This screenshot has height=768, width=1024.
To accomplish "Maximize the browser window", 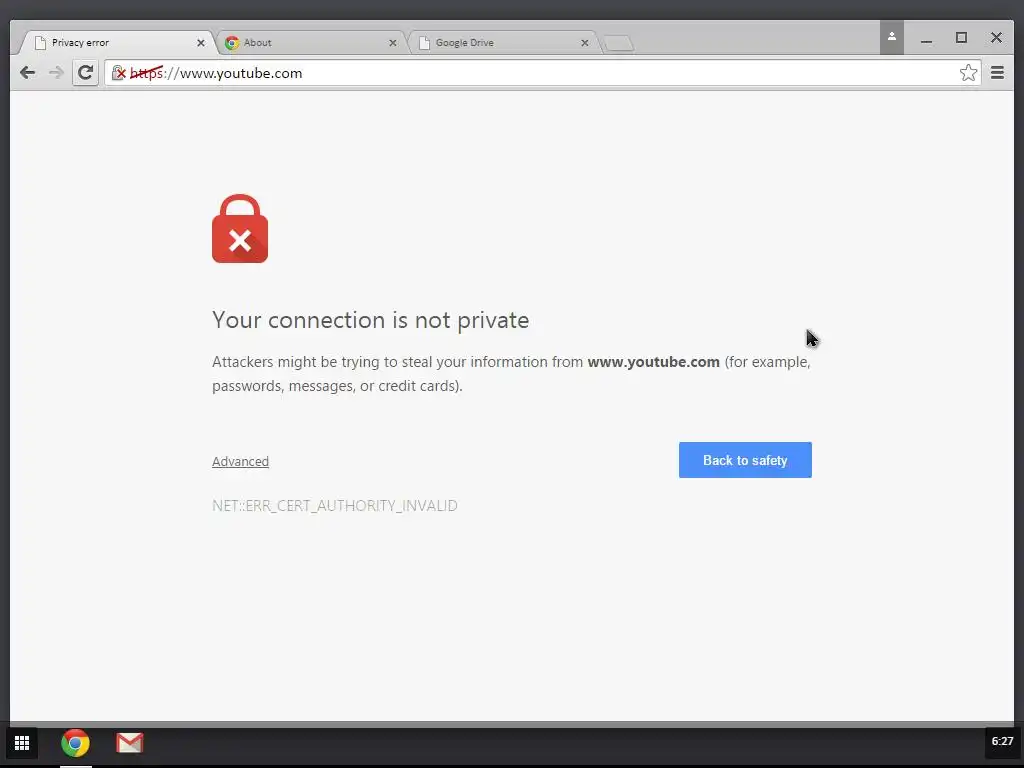I will pyautogui.click(x=961, y=38).
